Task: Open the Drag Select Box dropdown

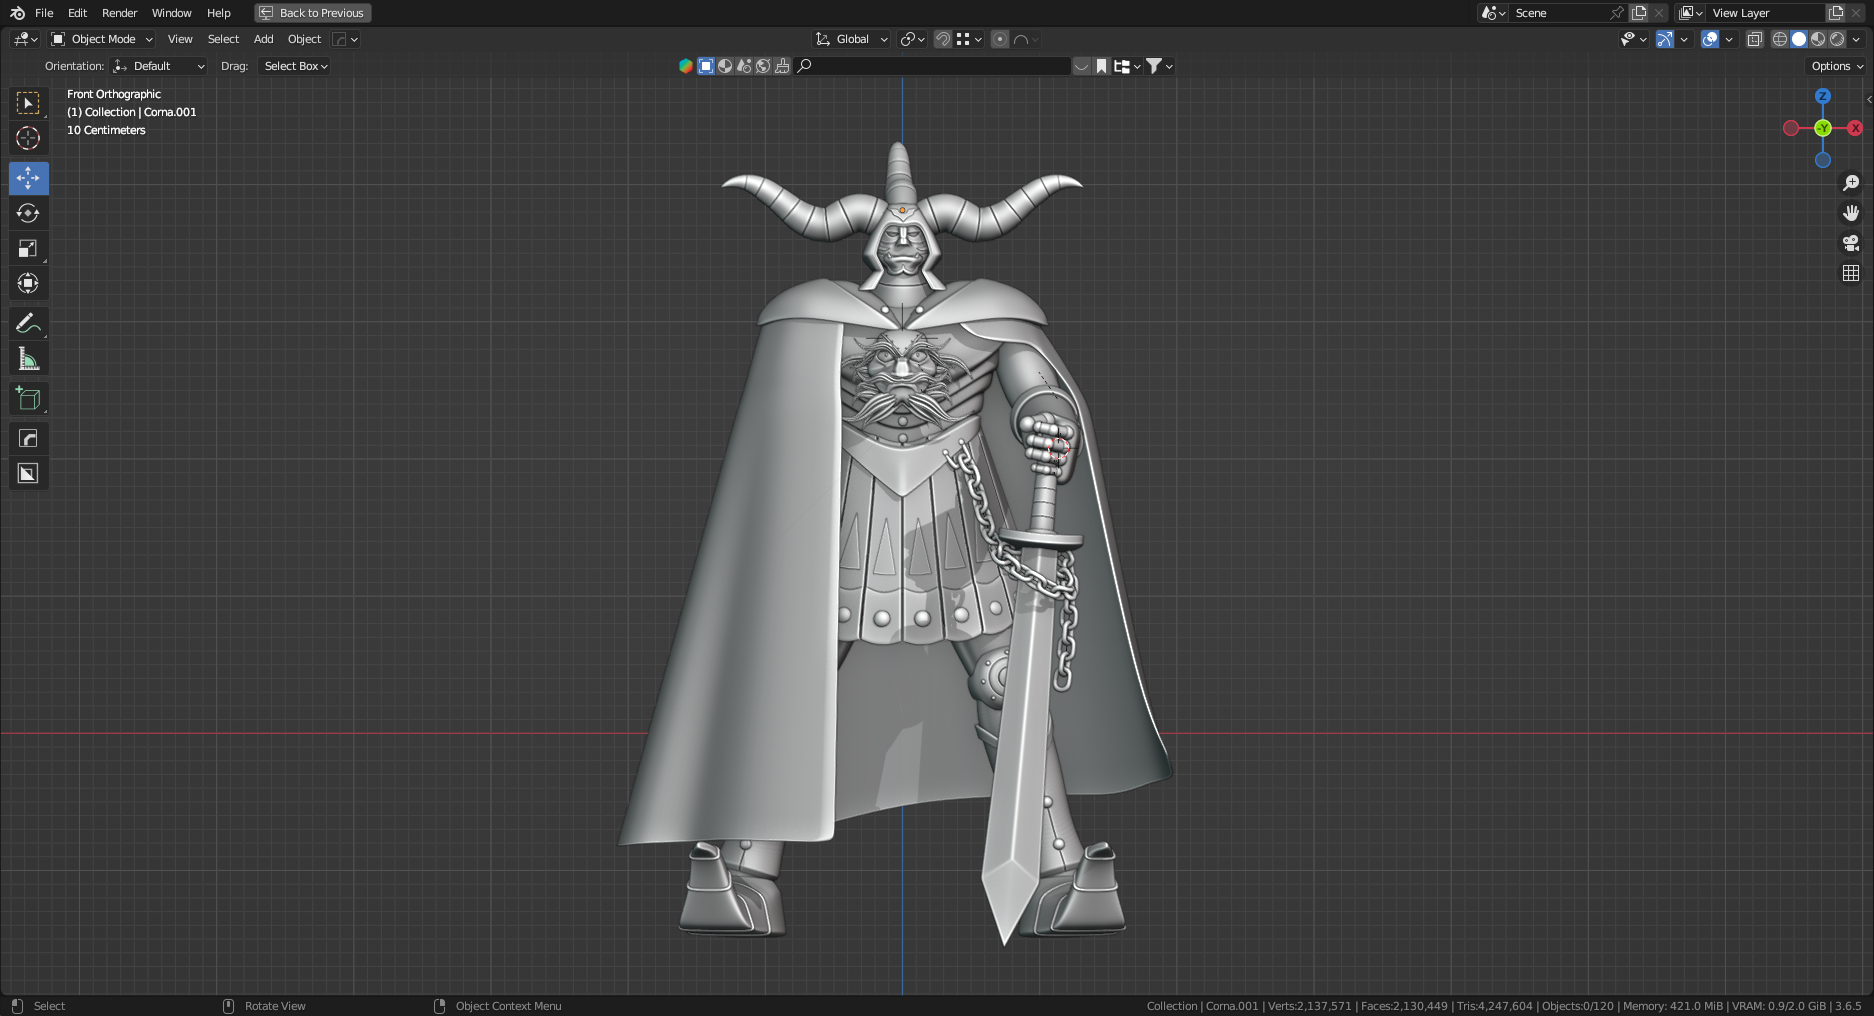Action: pos(294,66)
